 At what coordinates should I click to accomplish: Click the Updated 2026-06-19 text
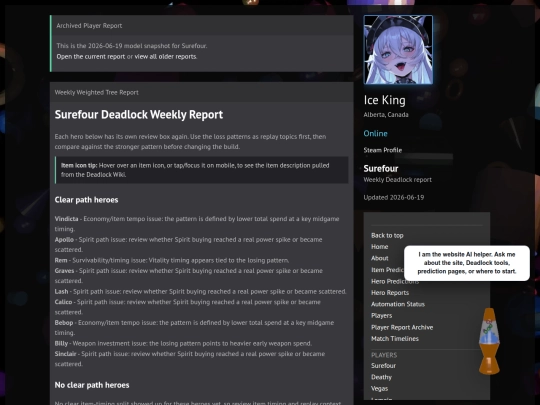[394, 198]
